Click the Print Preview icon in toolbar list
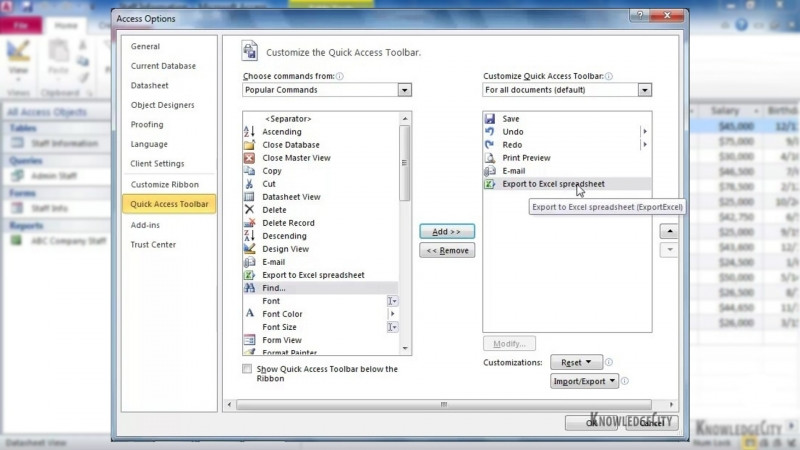Screen dimensions: 800x450 [x=490, y=158]
